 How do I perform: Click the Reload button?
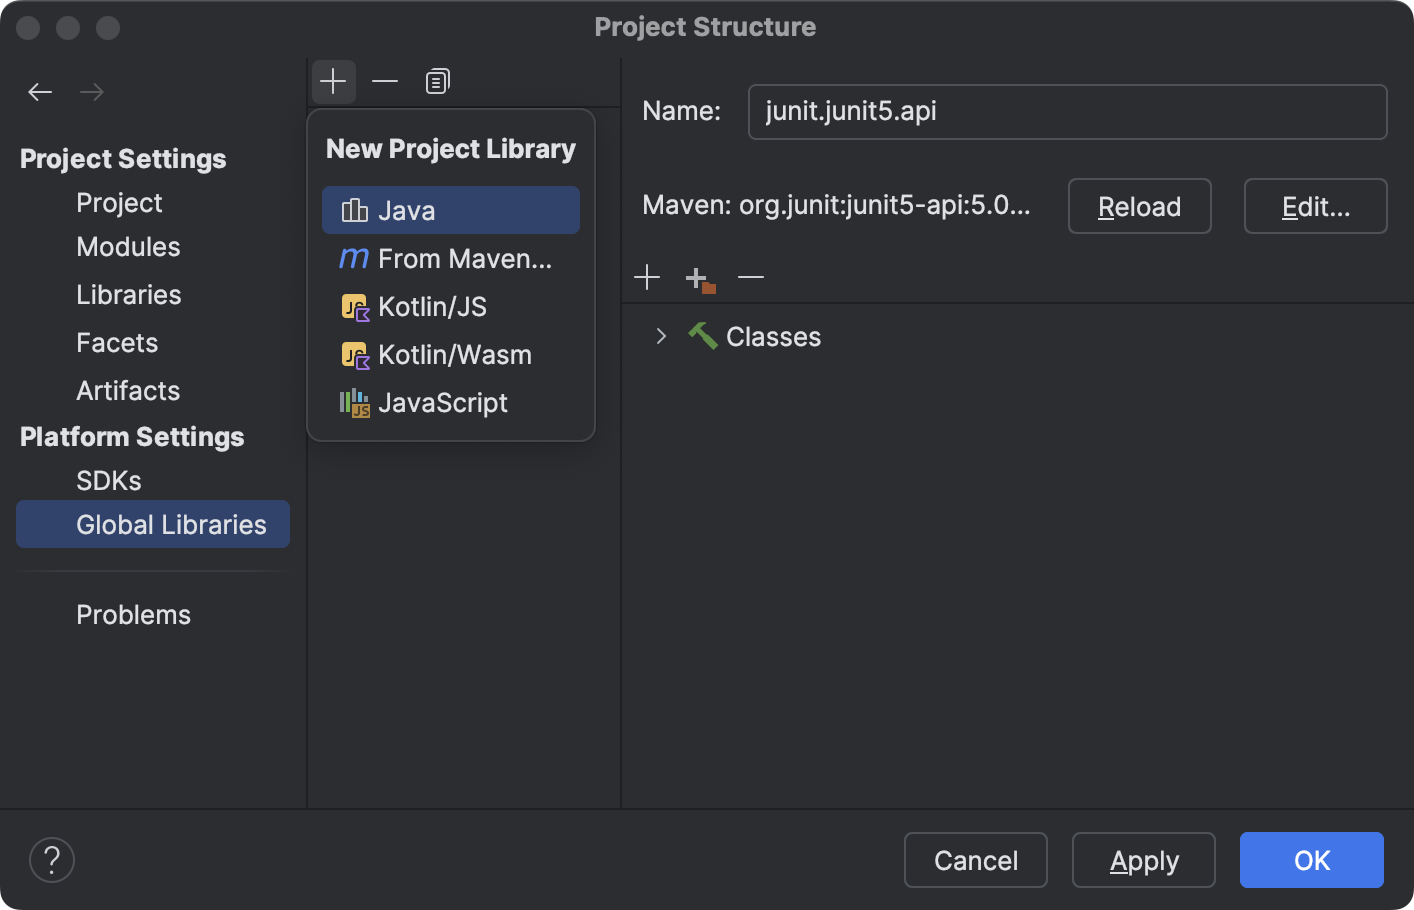tap(1139, 206)
